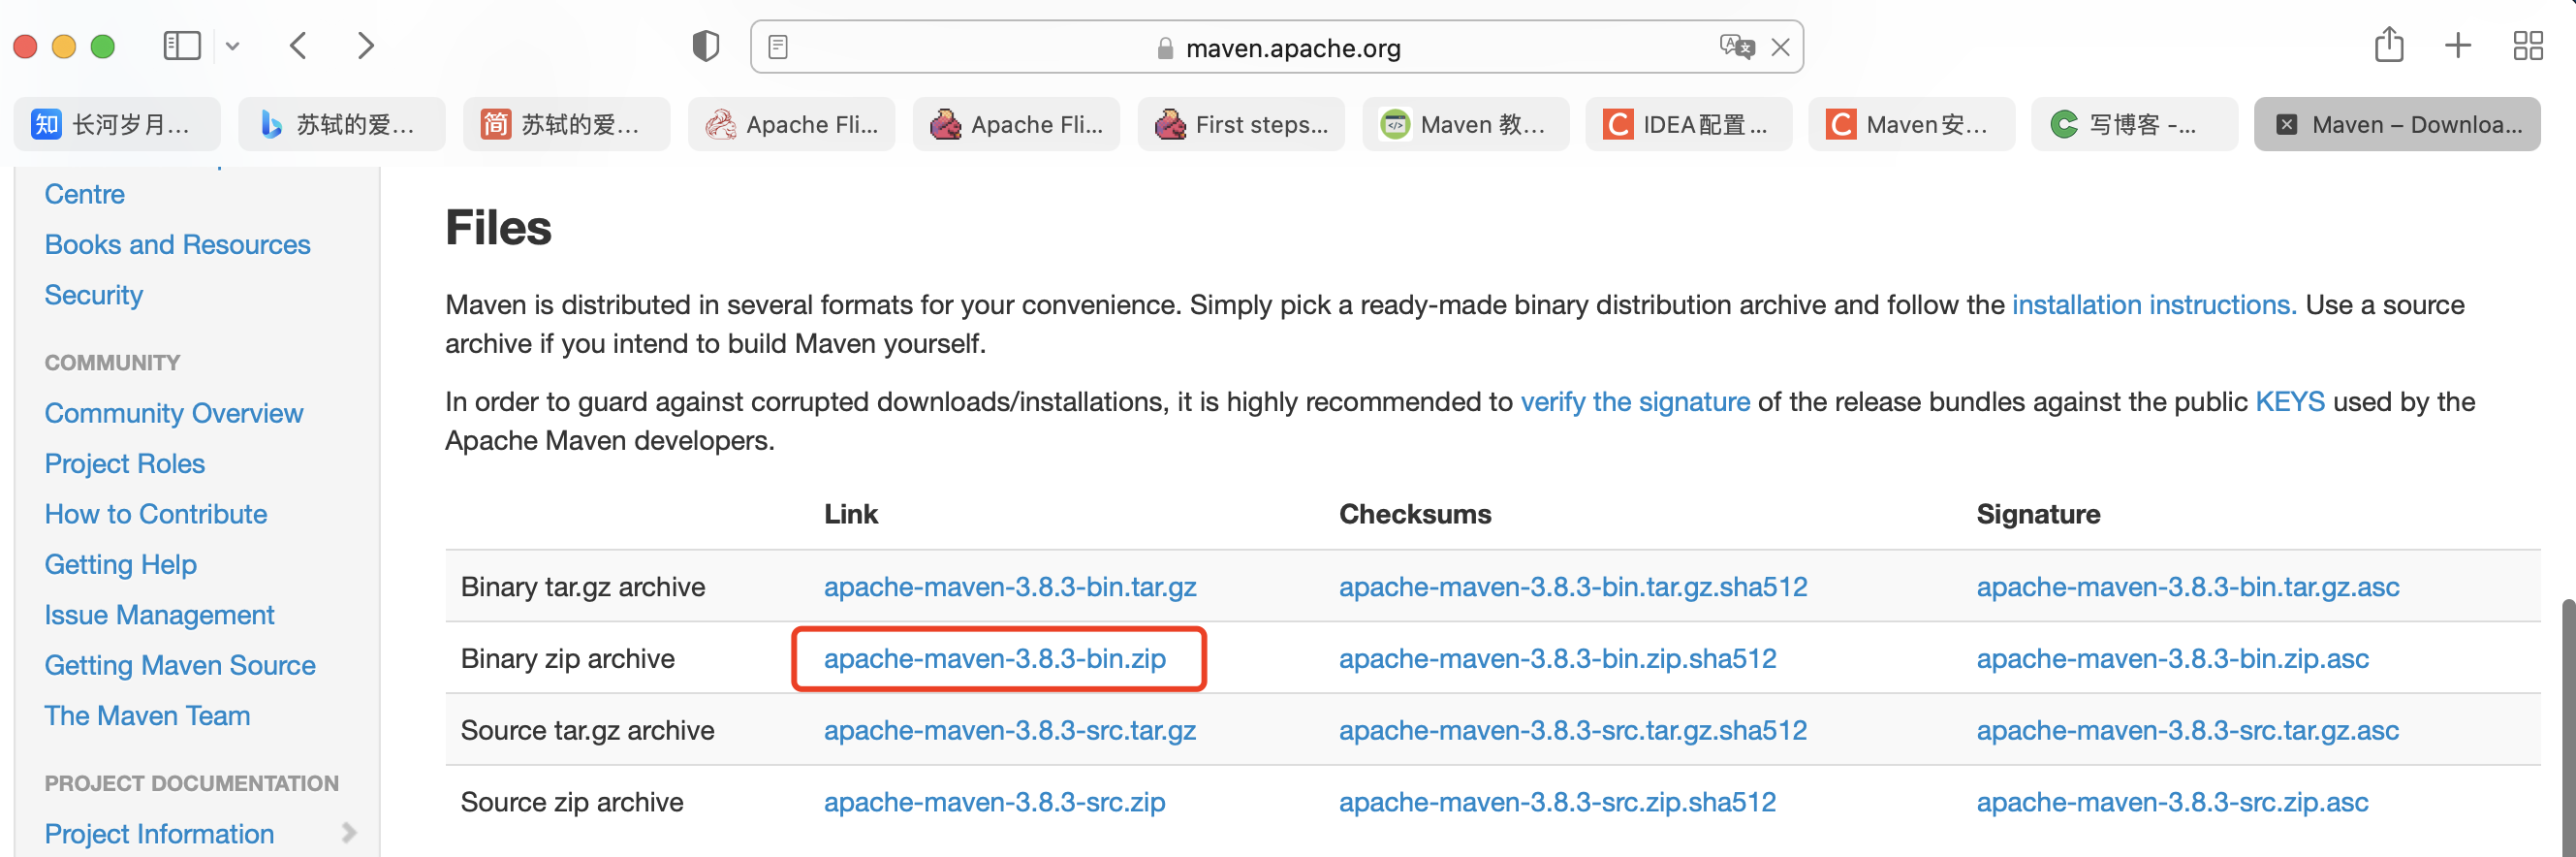This screenshot has height=857, width=2576.
Task: Switch to the 长河岁月 tab
Action: click(117, 124)
